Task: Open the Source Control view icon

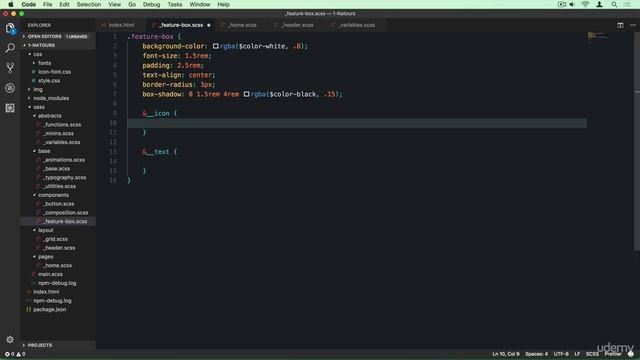Action: [x=10, y=68]
